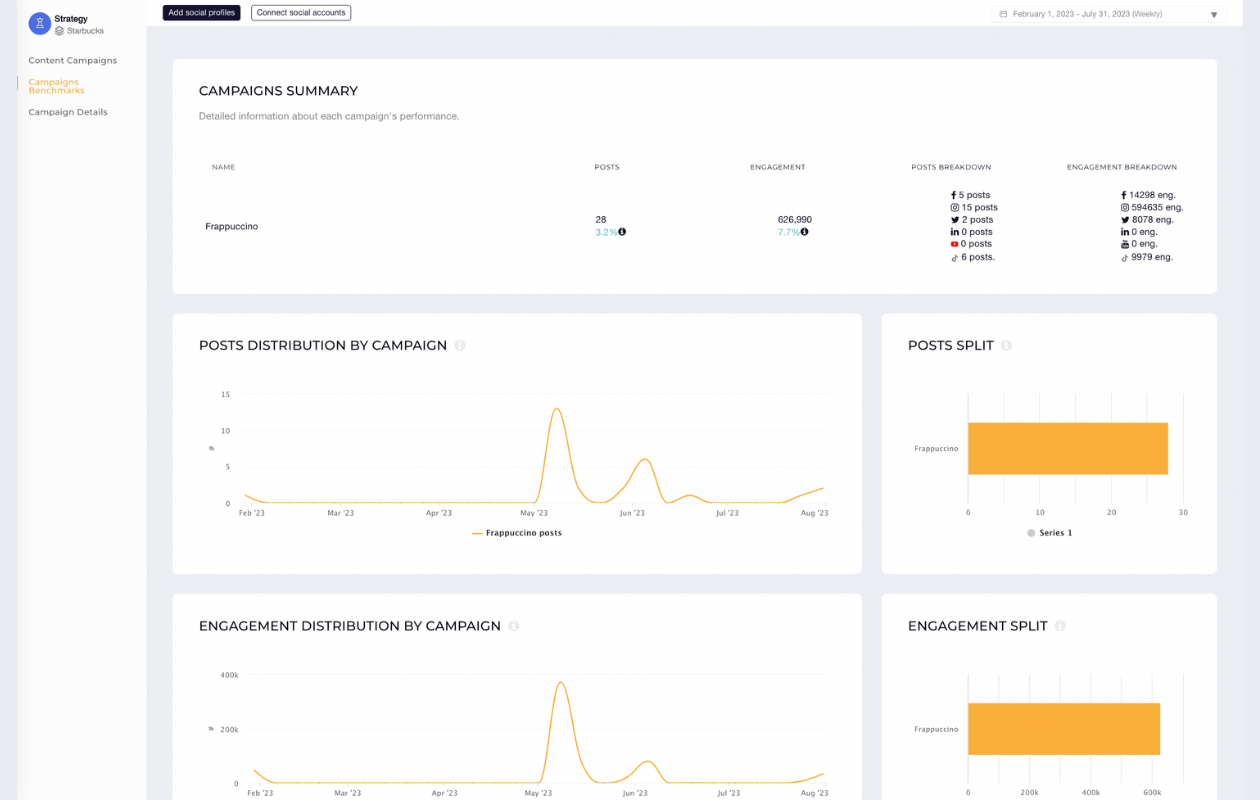Viewport: 1260px width, 800px height.
Task: Click TikTok icon beside 6 posts
Action: click(x=954, y=257)
